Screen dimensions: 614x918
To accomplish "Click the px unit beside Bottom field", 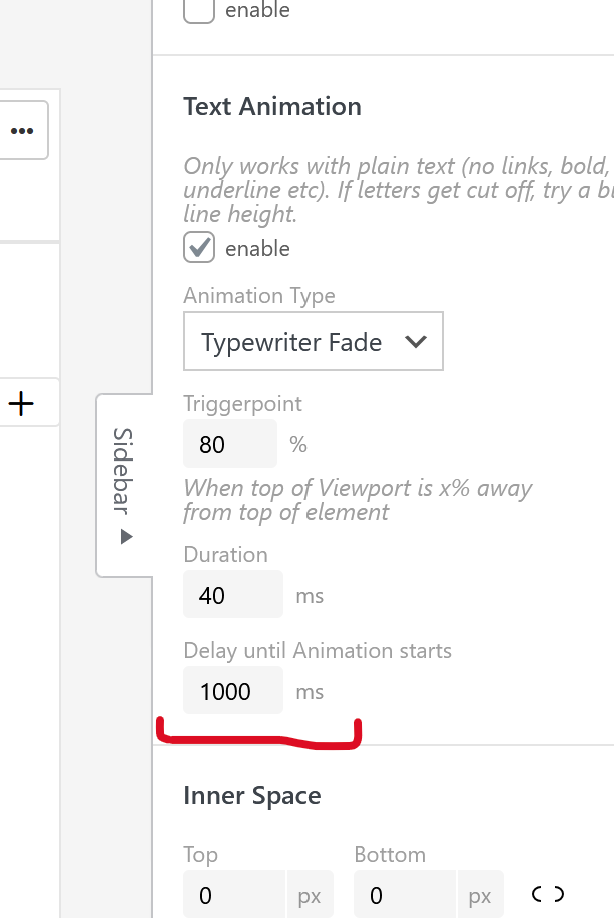I will [x=481, y=895].
